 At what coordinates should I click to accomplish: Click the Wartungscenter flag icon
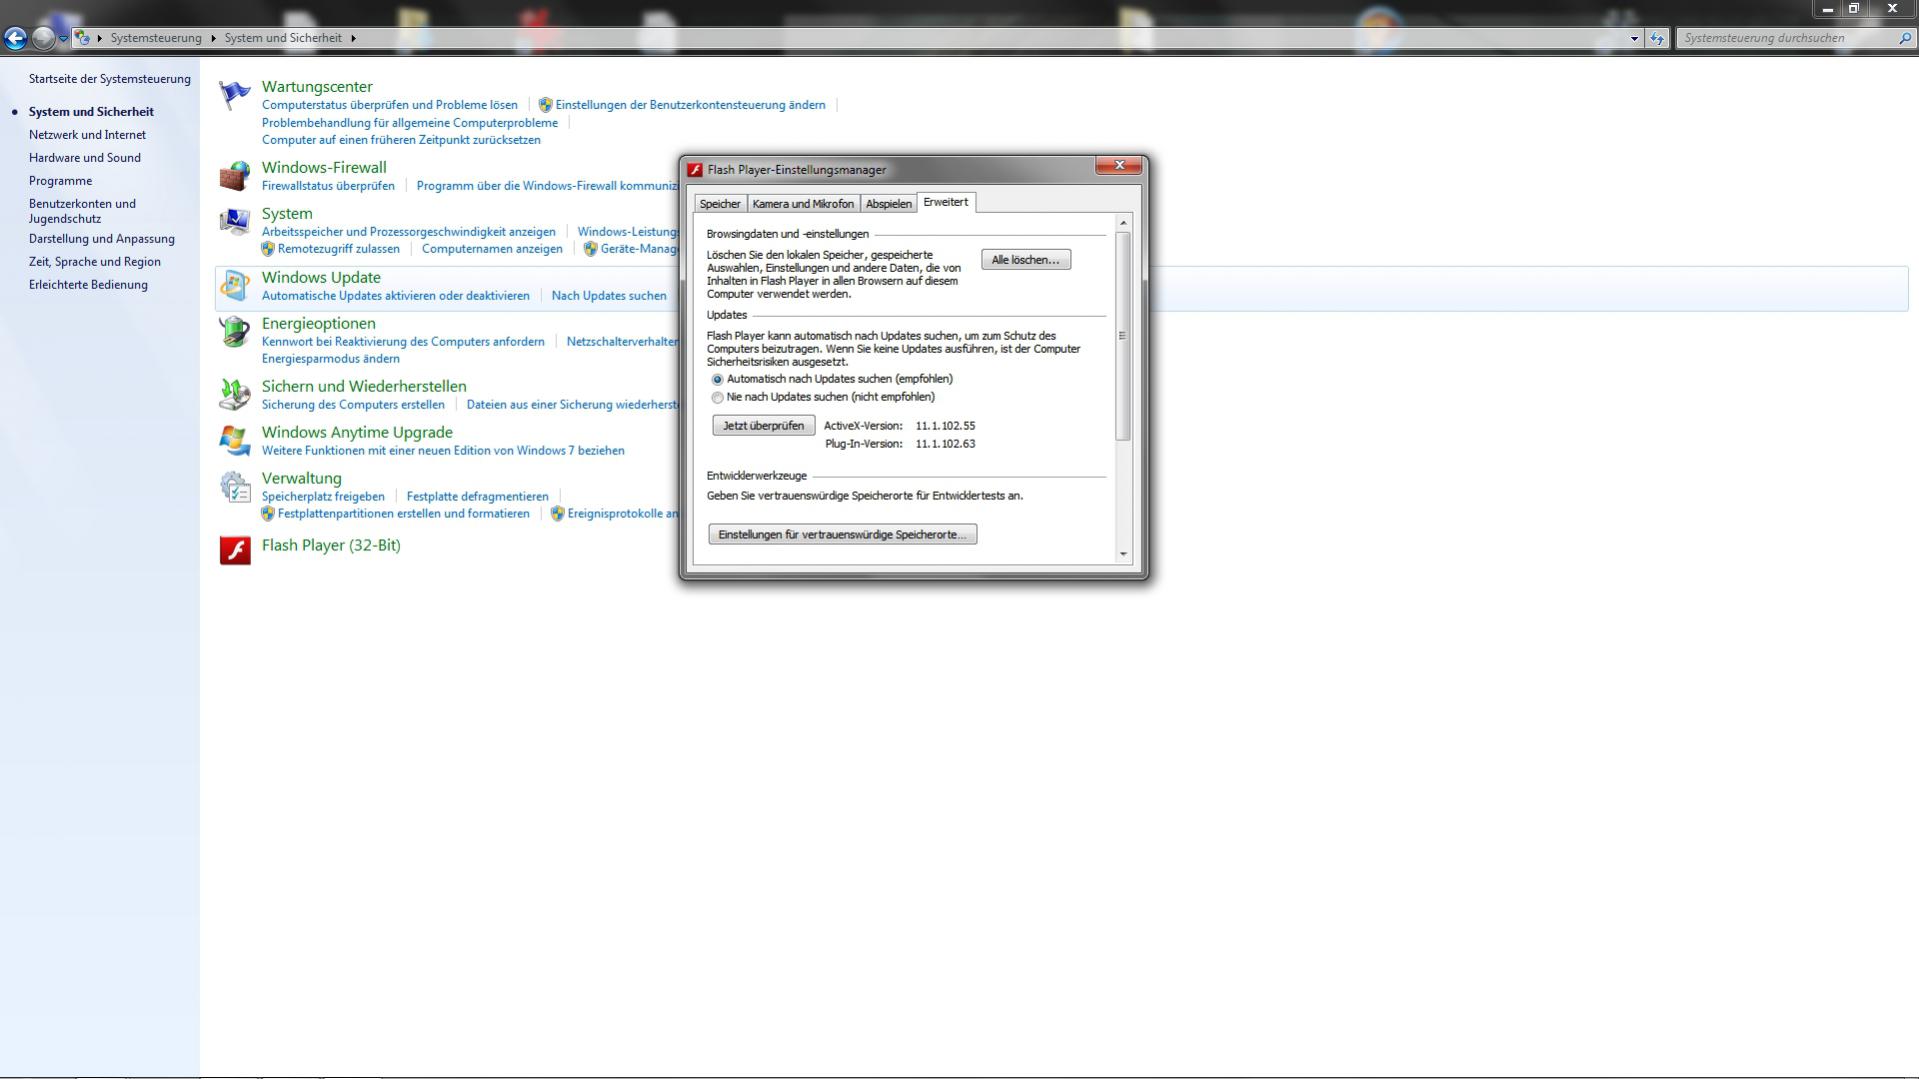point(235,95)
